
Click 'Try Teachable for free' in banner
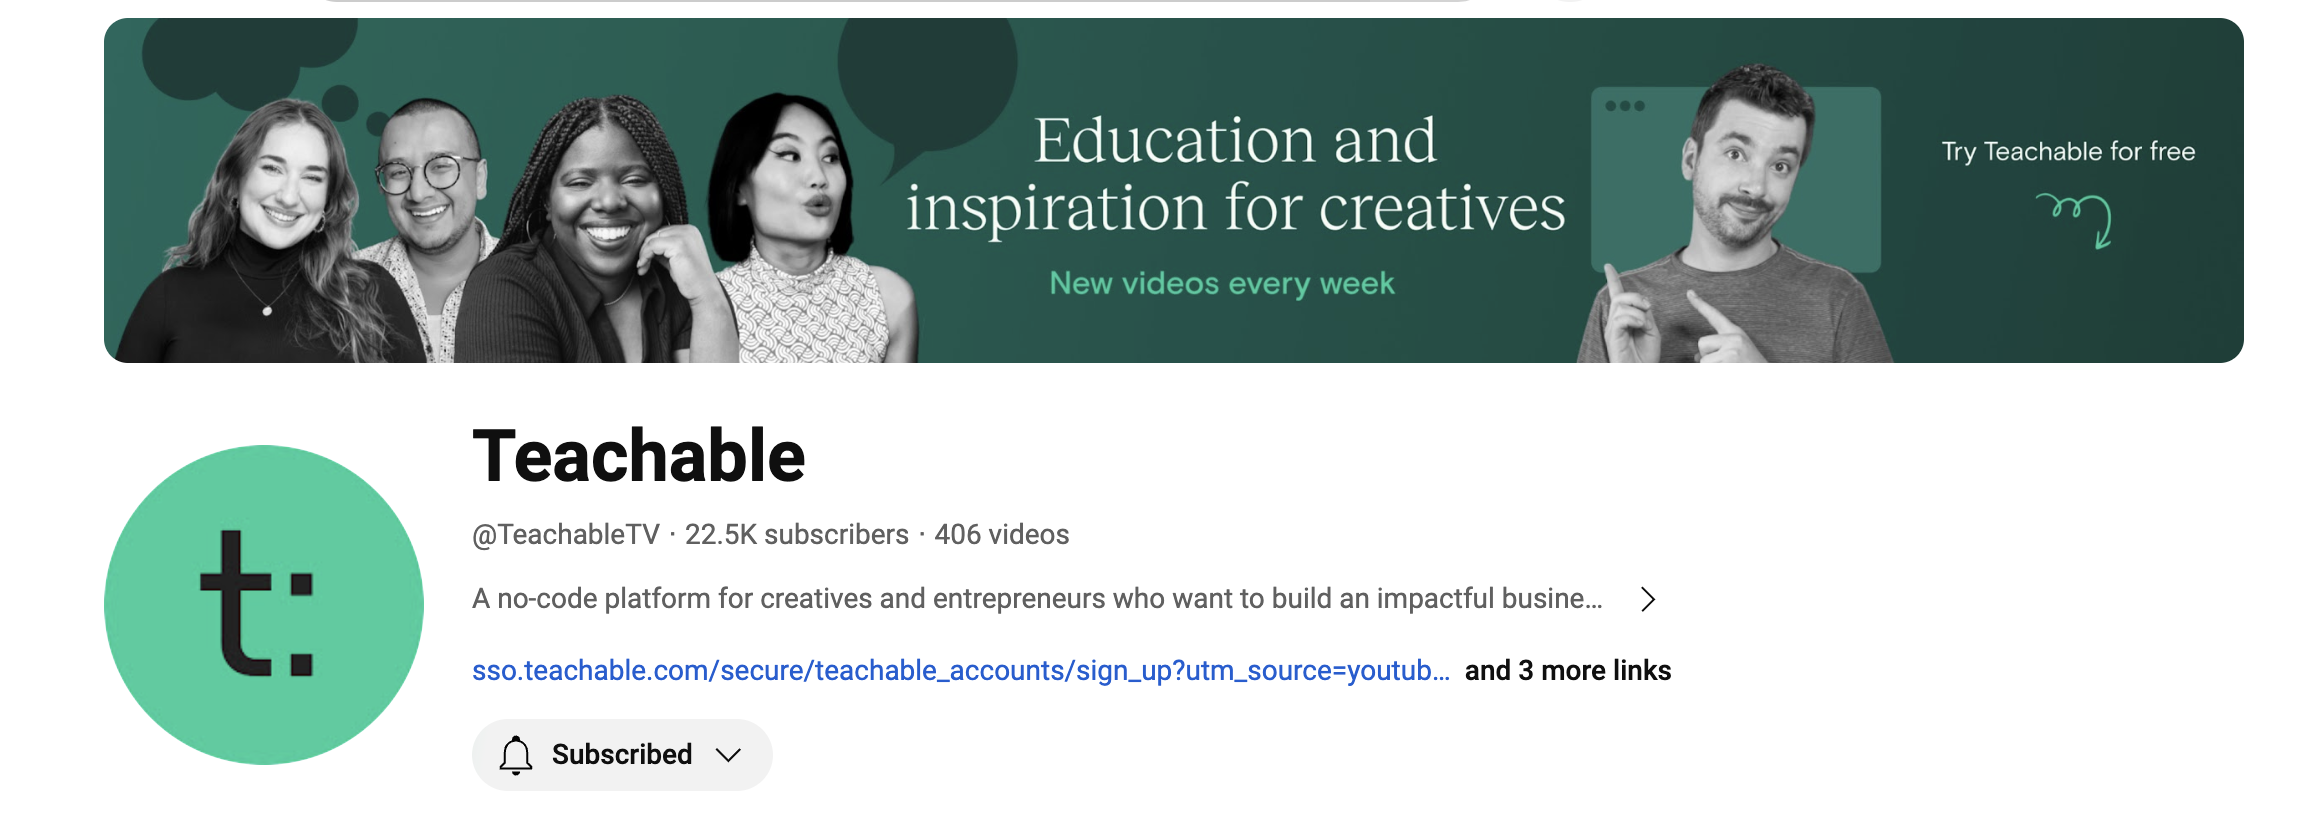(x=2068, y=151)
